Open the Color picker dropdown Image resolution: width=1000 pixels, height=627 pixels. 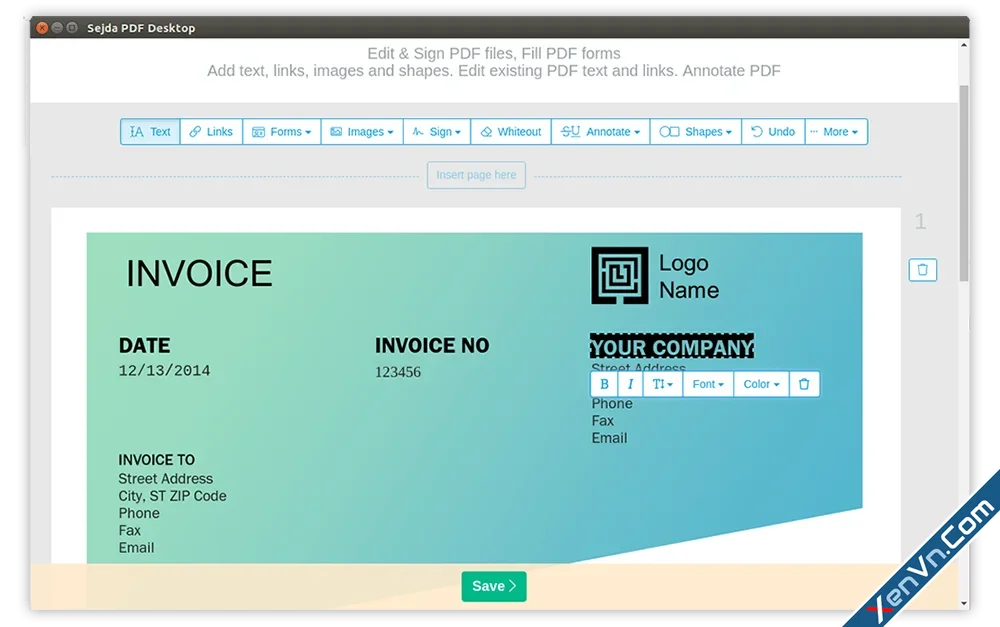761,384
